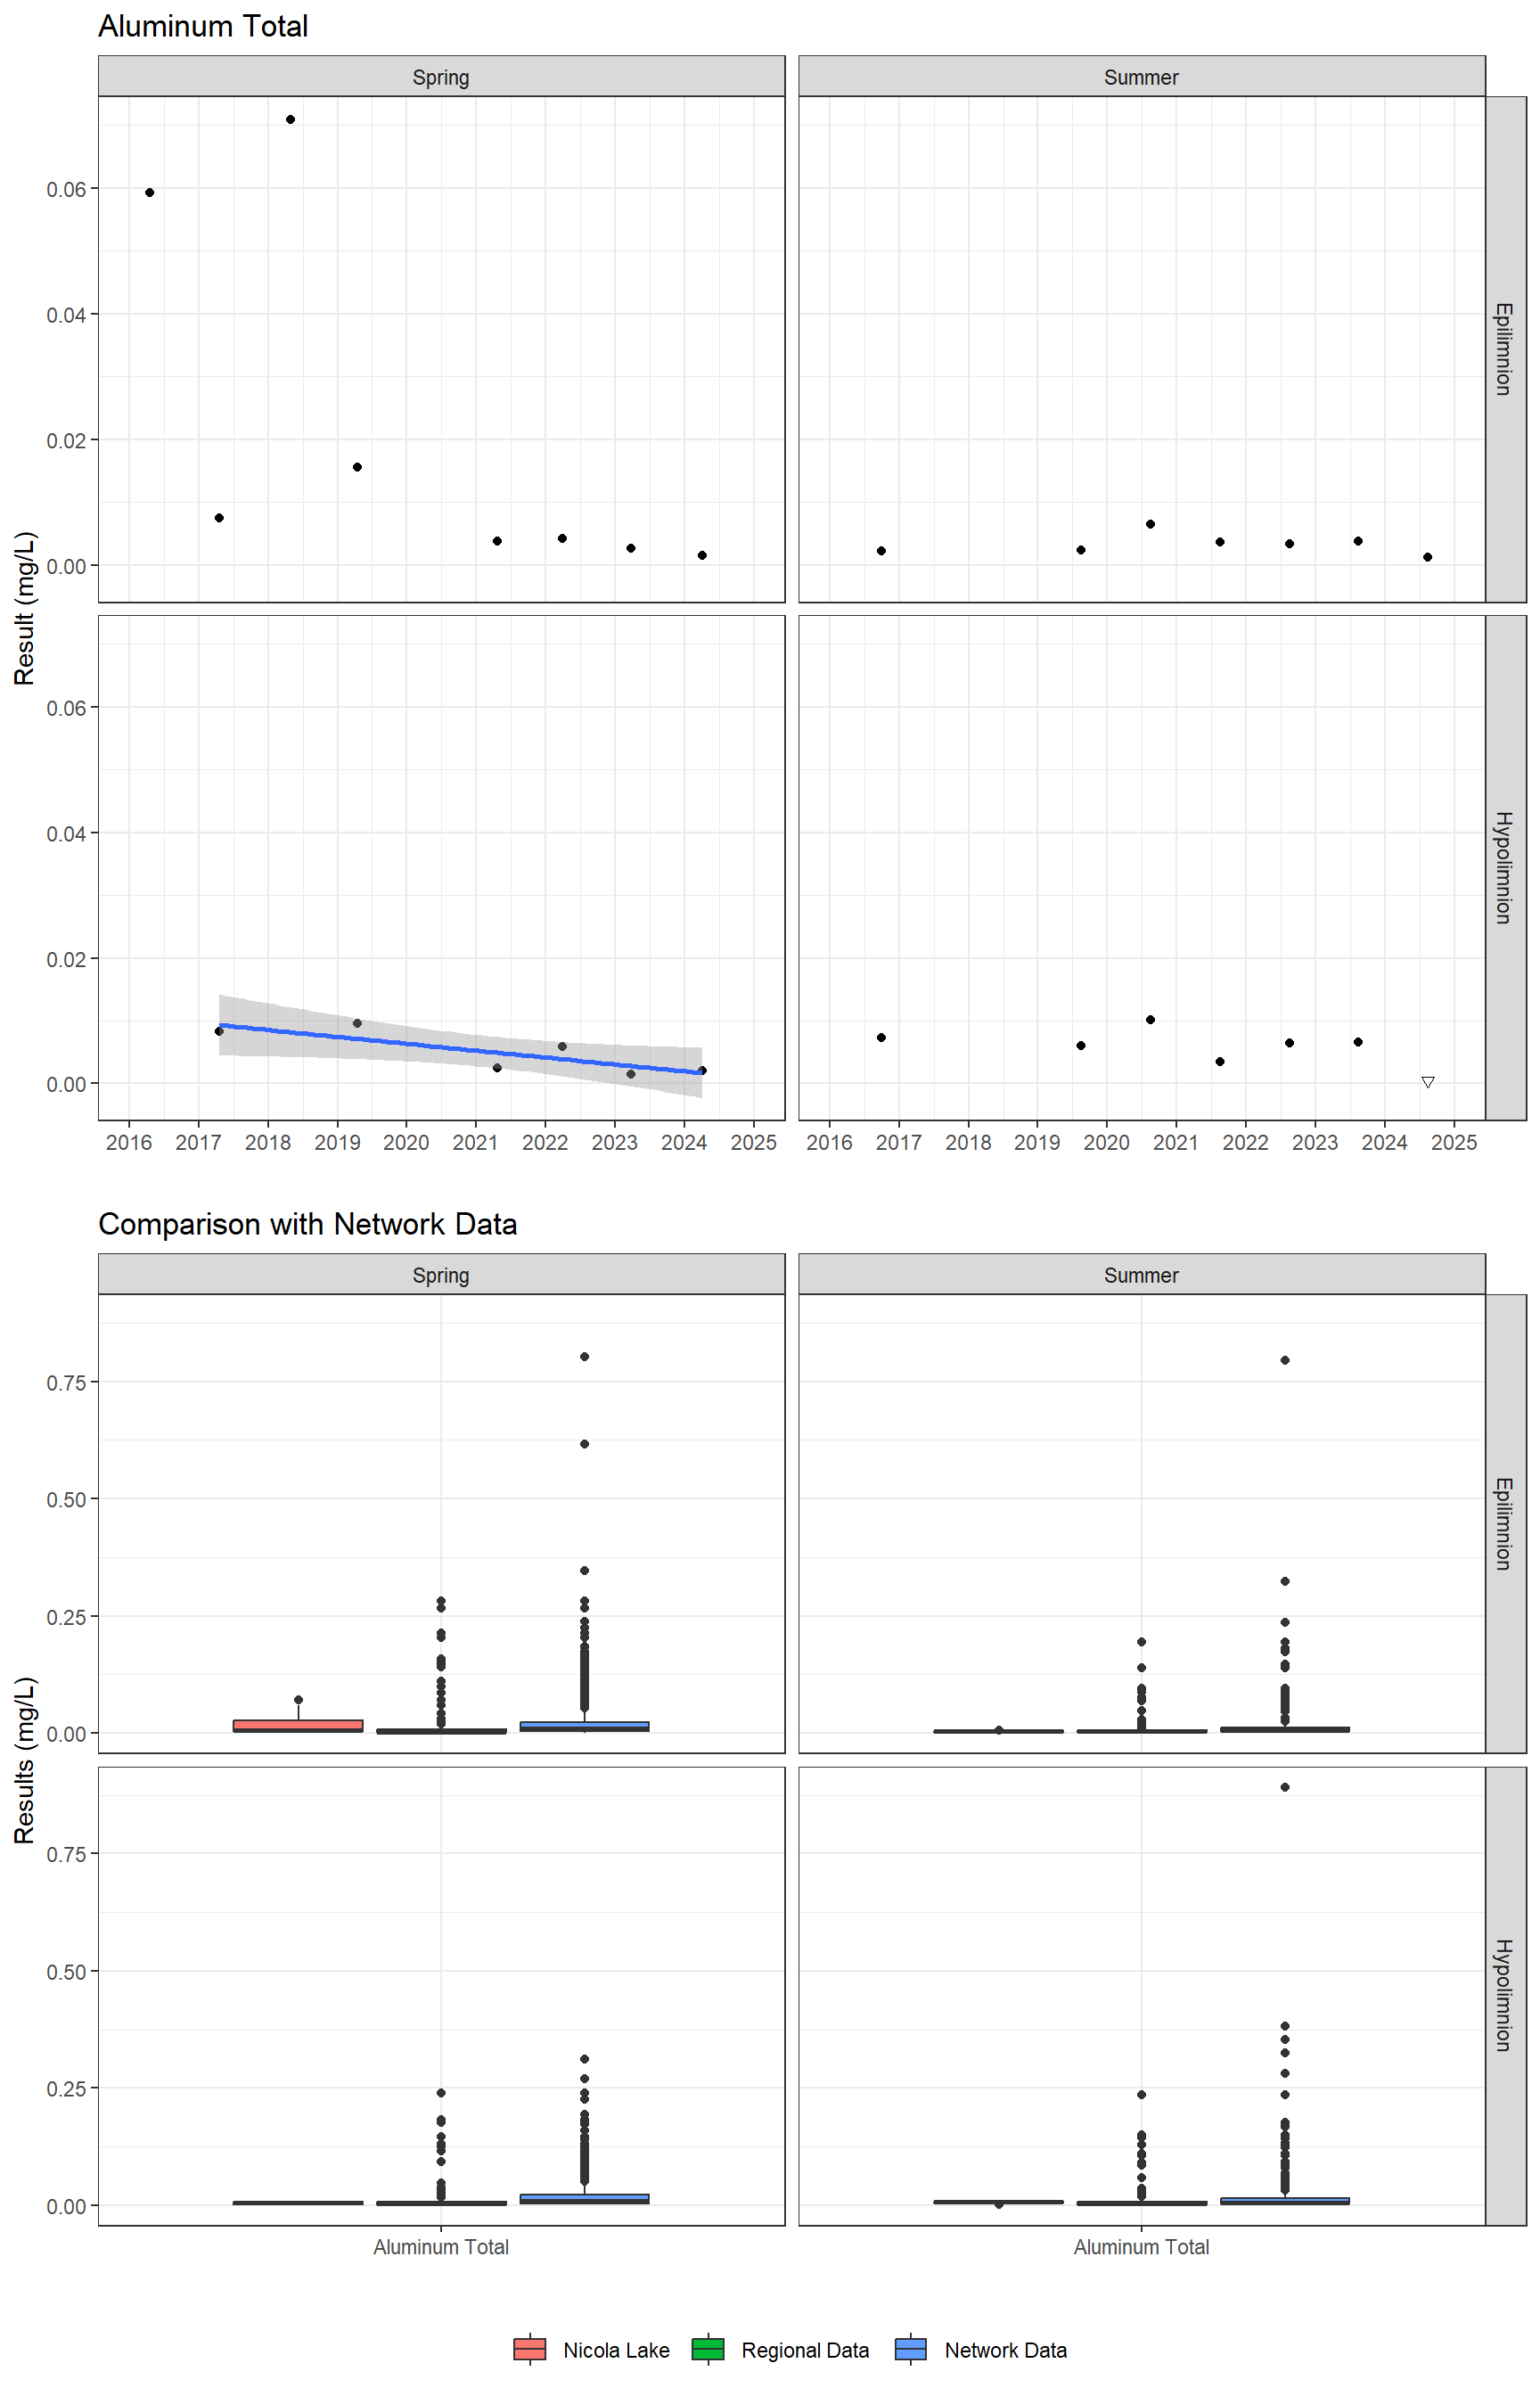
Task: Click the blue Network Data legend swatch
Action: (911, 2349)
